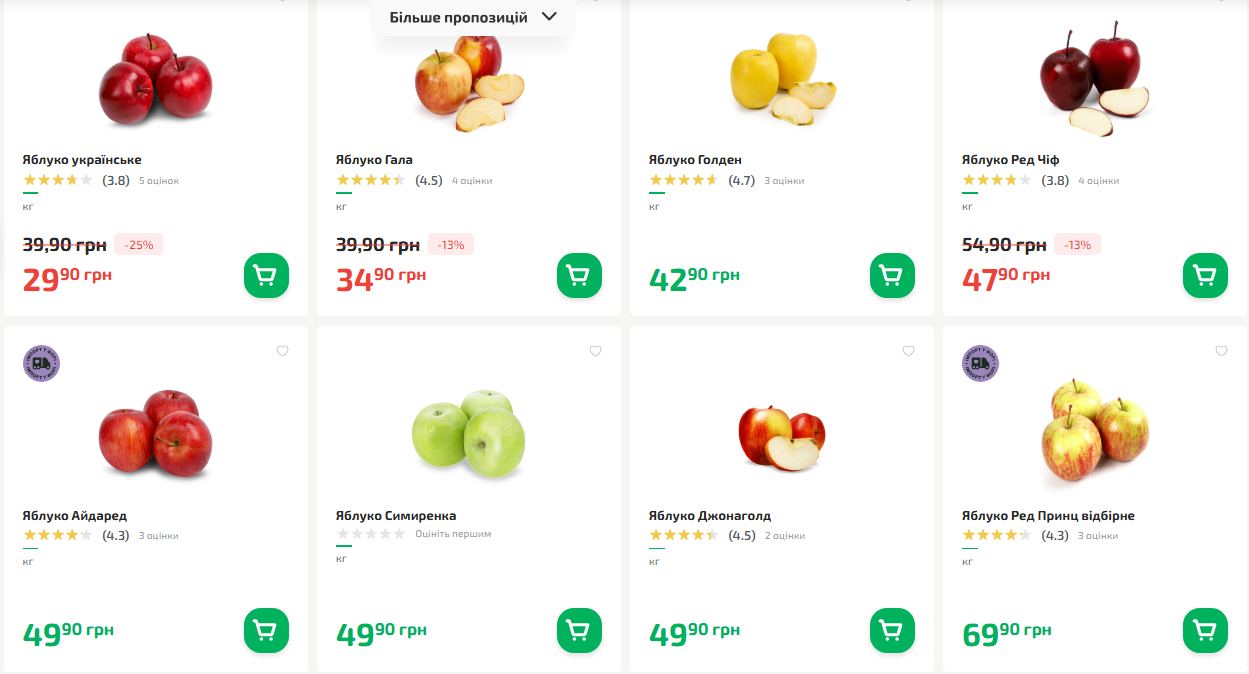Expand the Більше пропозицій dropdown
Viewport: 1249px width, 674px height.
click(x=473, y=17)
